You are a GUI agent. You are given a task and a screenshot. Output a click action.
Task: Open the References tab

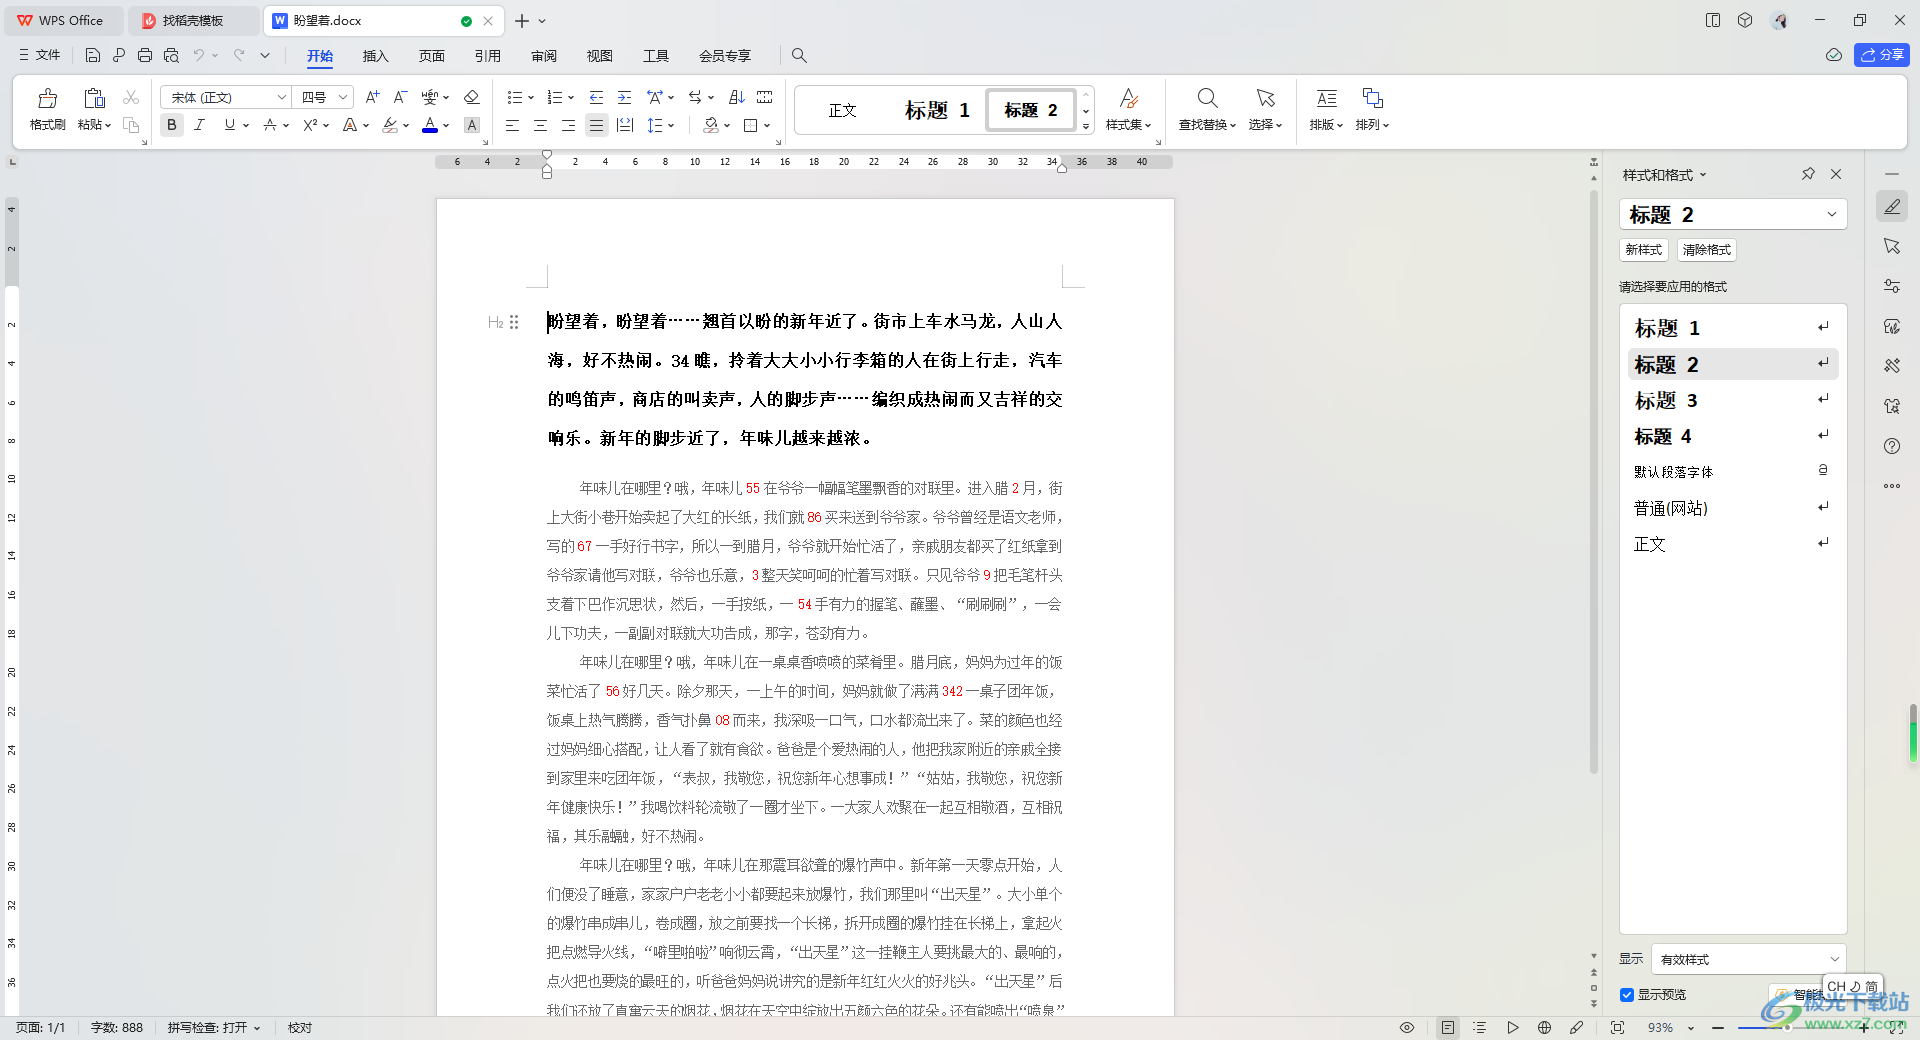tap(487, 56)
